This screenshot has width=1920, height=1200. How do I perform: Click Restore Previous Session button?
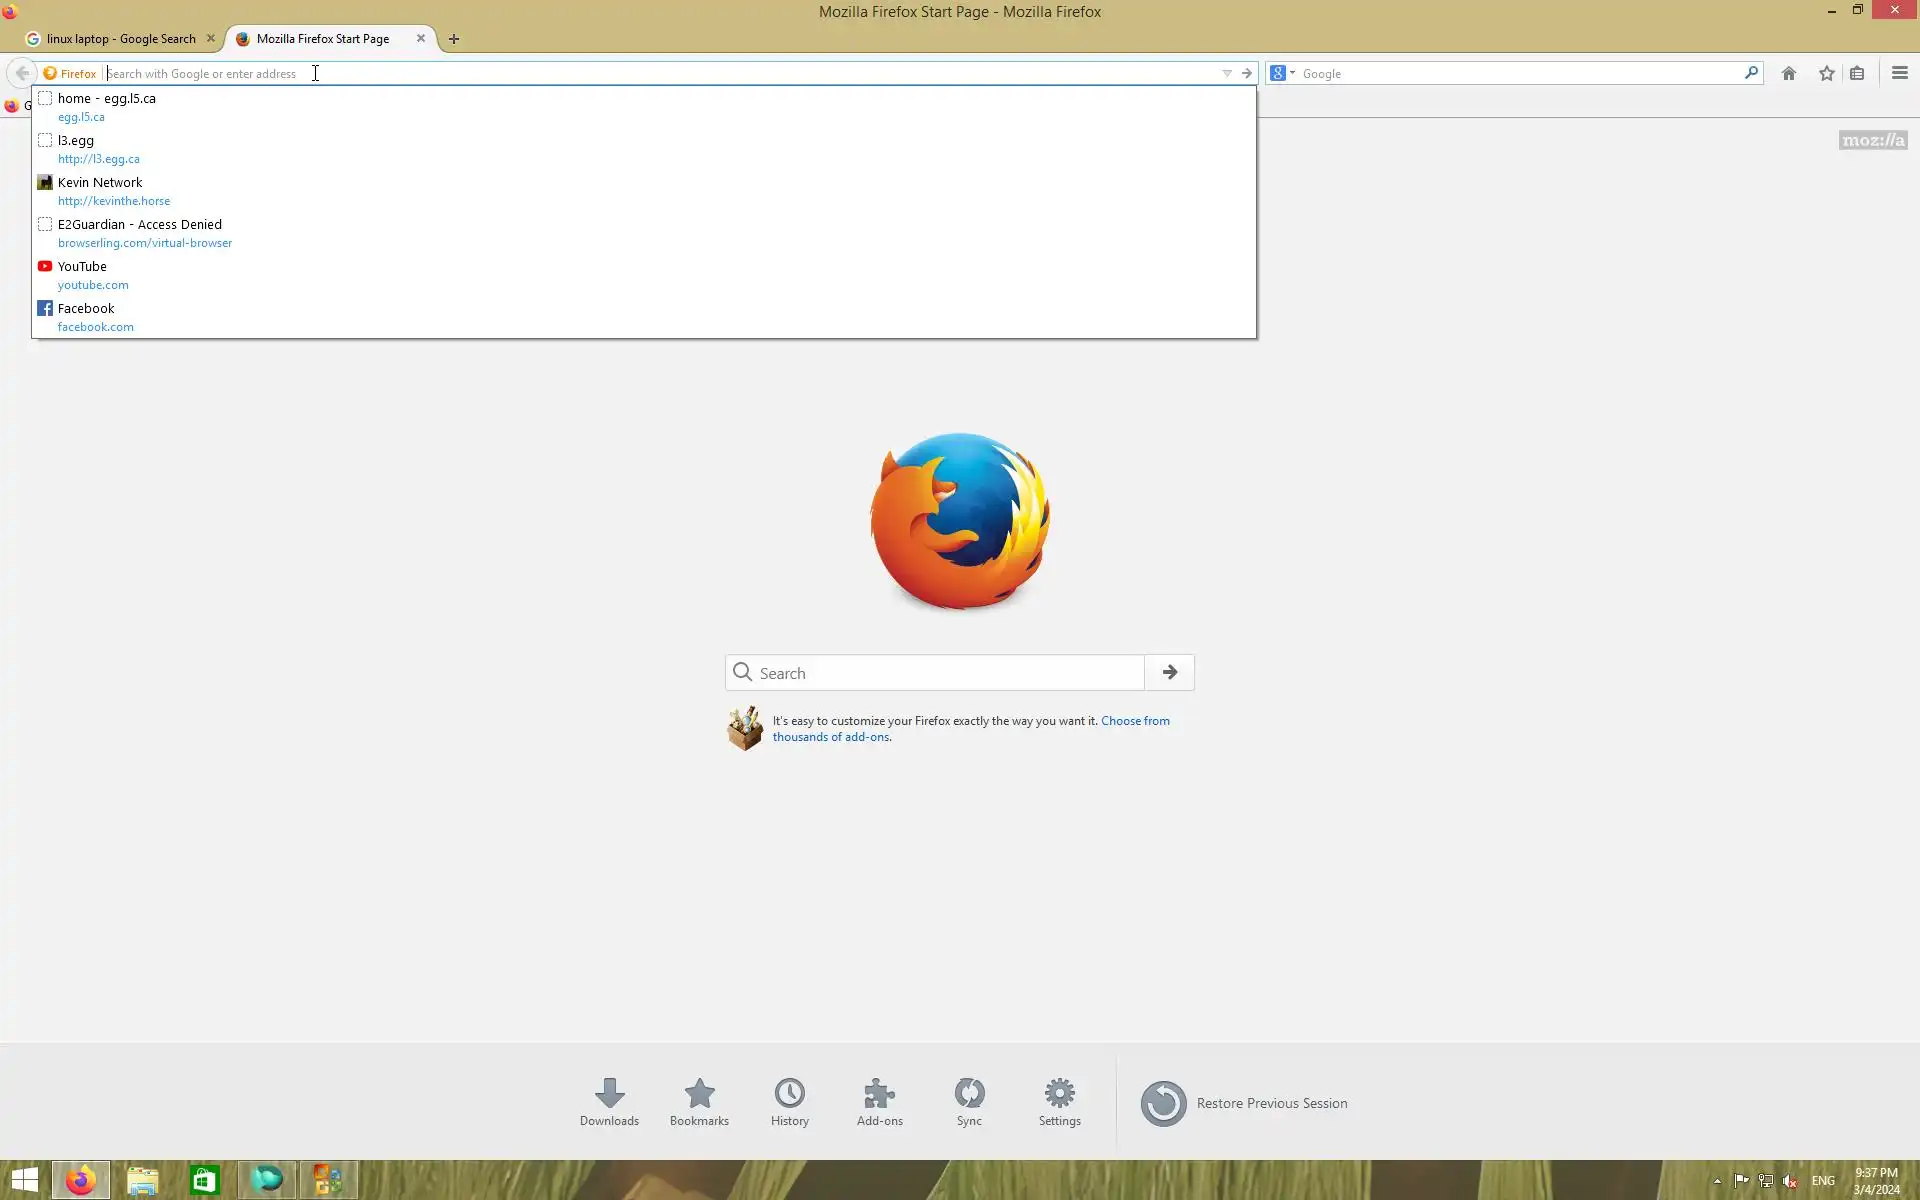point(1245,1103)
